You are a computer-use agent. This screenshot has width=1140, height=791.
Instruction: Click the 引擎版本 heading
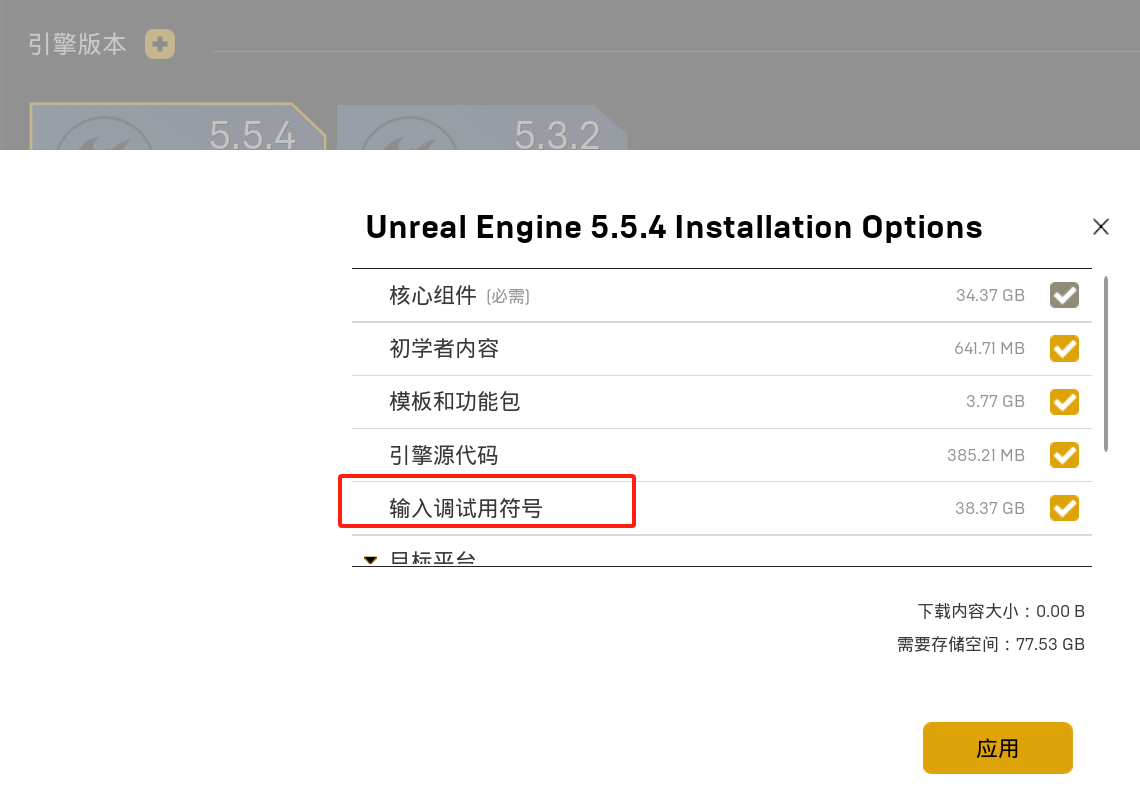coord(77,44)
